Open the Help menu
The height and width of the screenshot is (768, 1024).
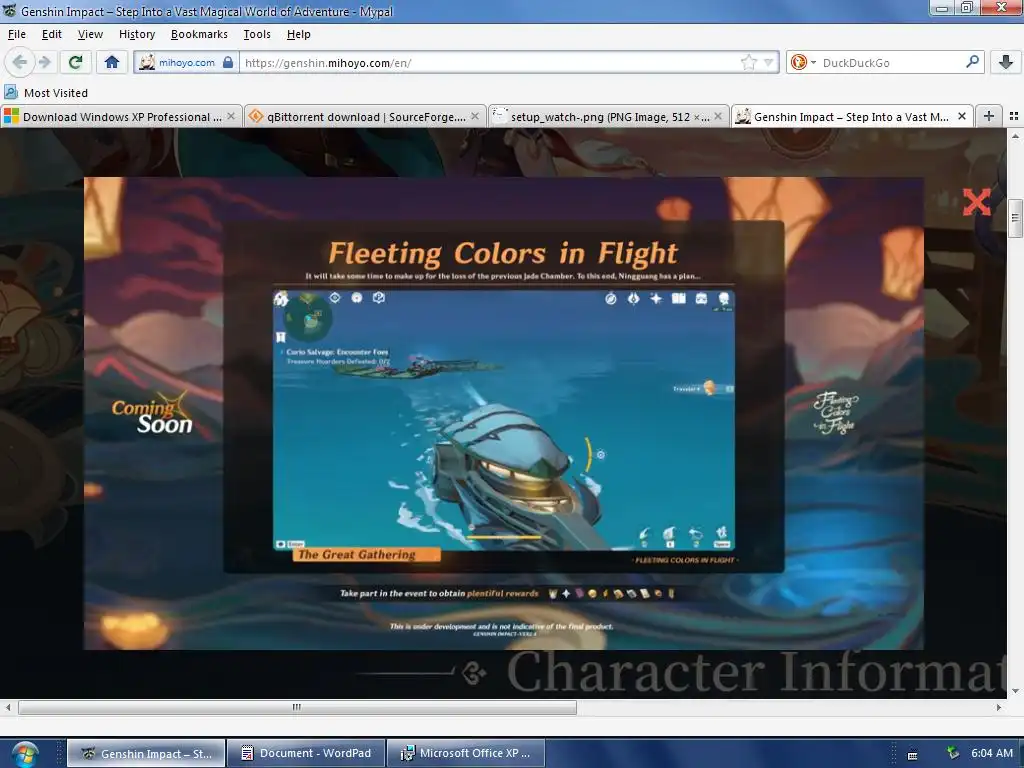coord(298,34)
